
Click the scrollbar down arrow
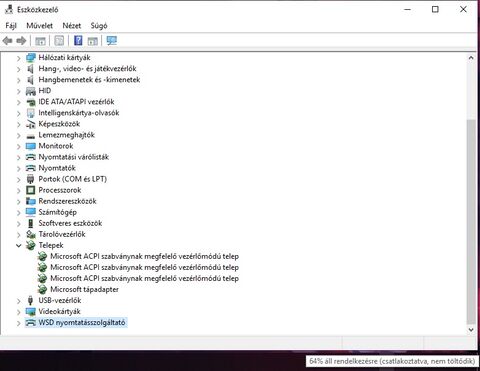coord(471,330)
